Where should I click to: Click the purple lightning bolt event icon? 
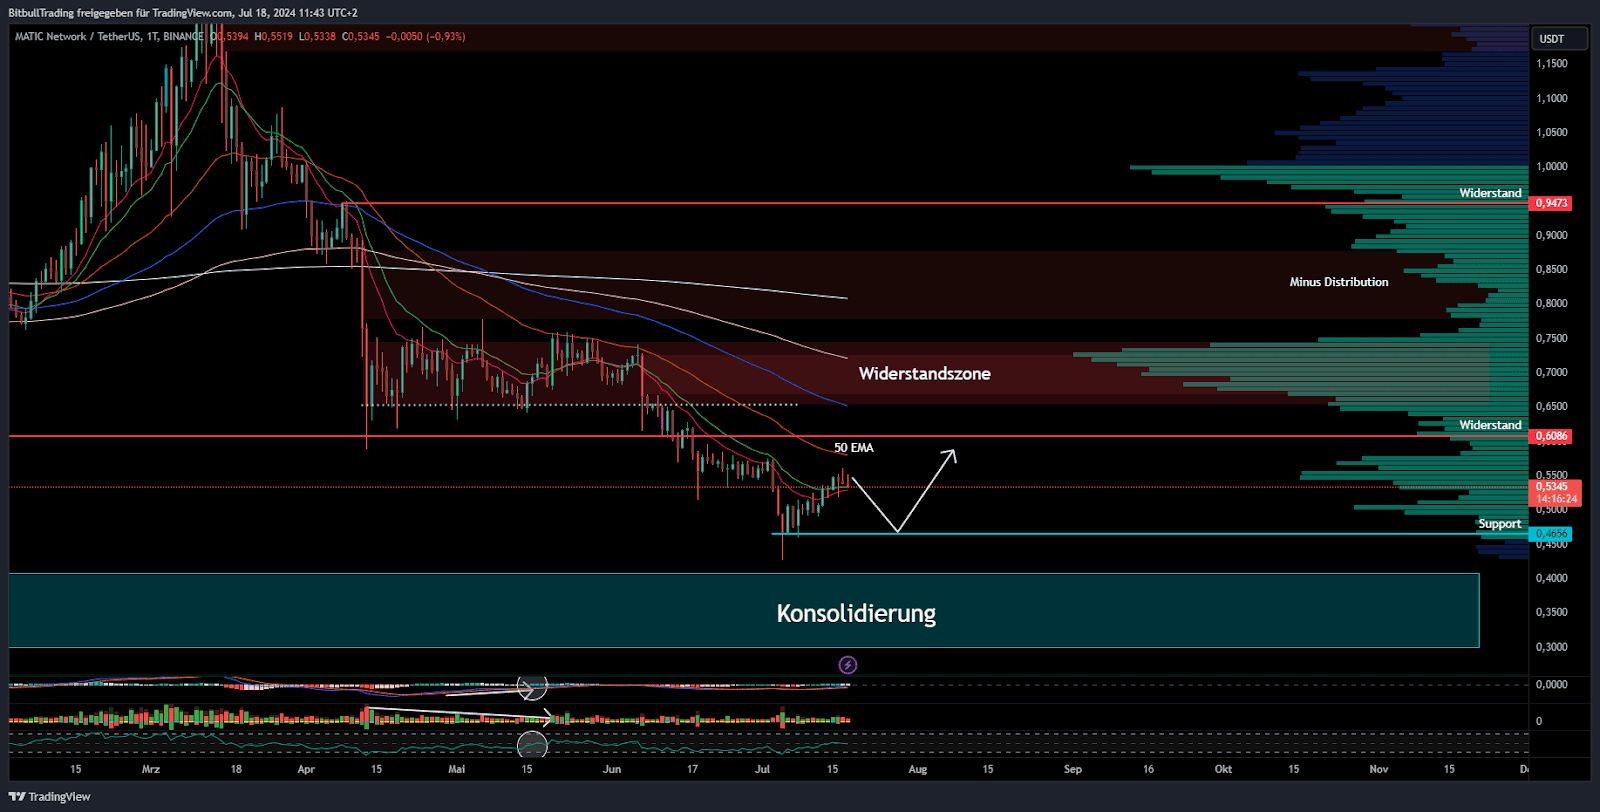pyautogui.click(x=847, y=665)
